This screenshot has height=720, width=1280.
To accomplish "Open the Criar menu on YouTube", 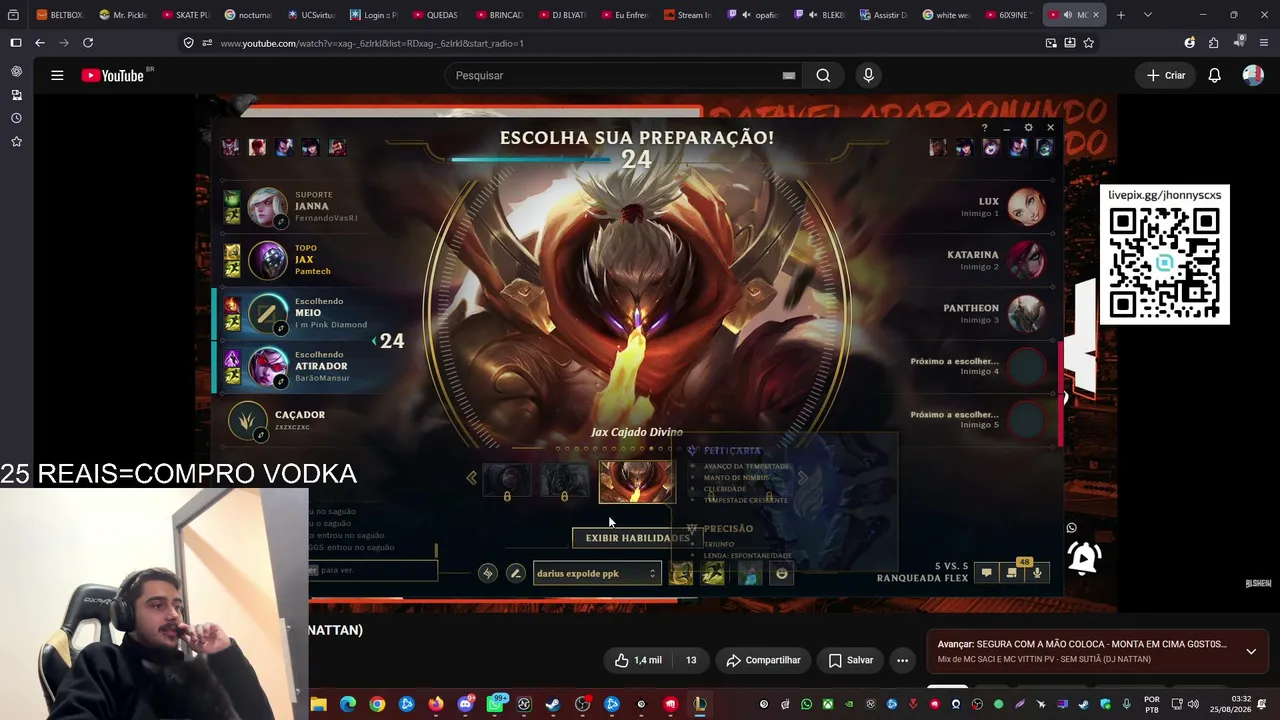I will pos(1166,75).
